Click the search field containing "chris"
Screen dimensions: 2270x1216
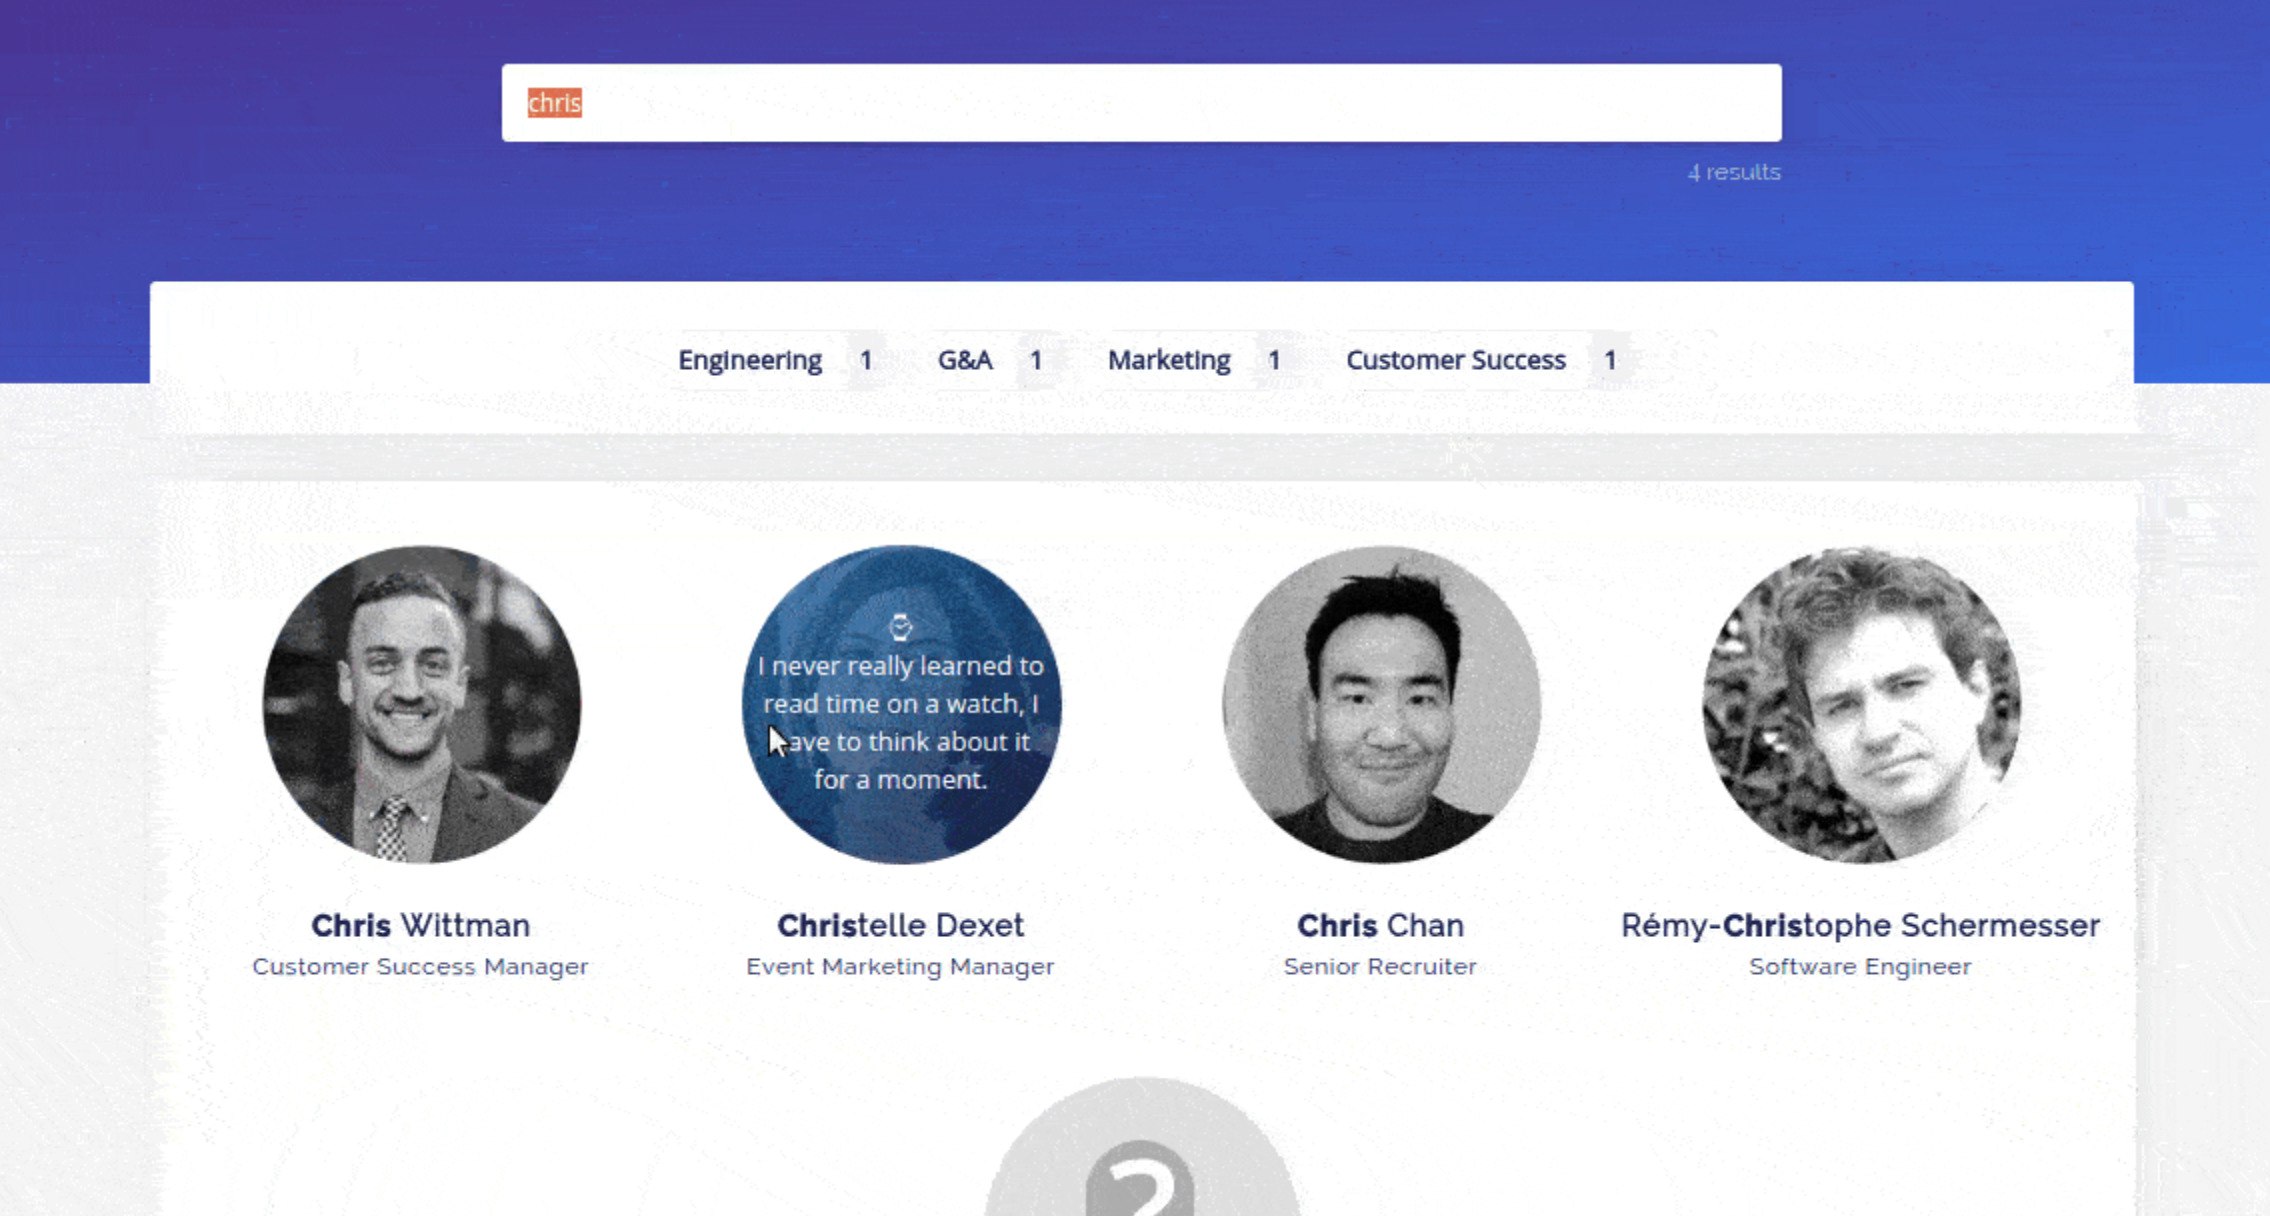tap(1141, 103)
